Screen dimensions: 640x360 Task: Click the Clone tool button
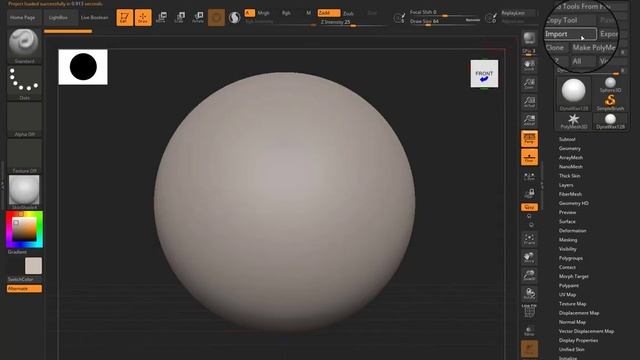click(x=556, y=48)
